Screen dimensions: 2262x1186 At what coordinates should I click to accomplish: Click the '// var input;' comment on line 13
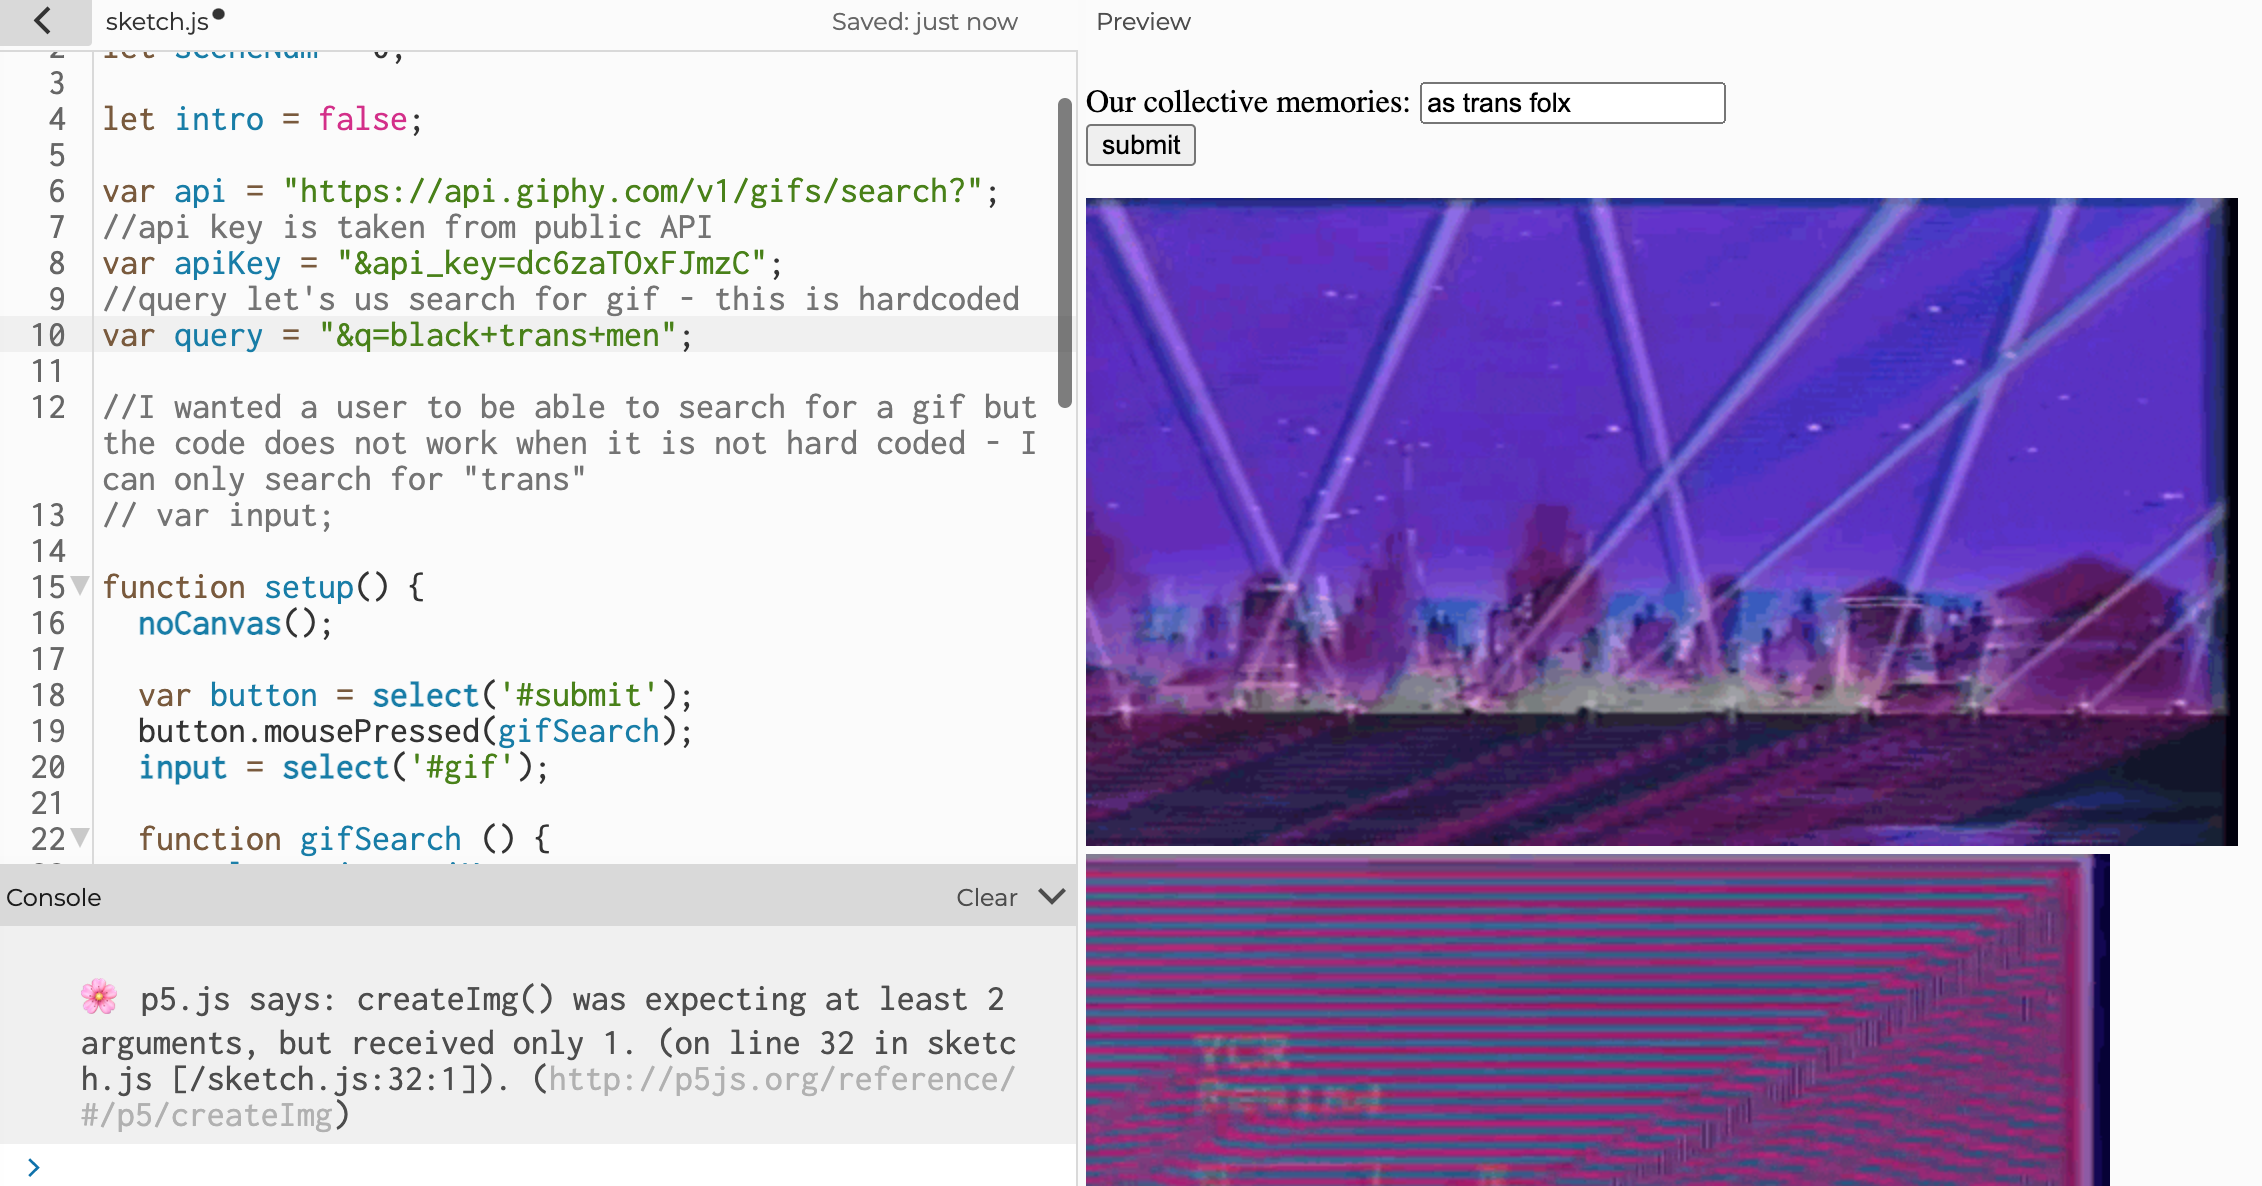(217, 515)
